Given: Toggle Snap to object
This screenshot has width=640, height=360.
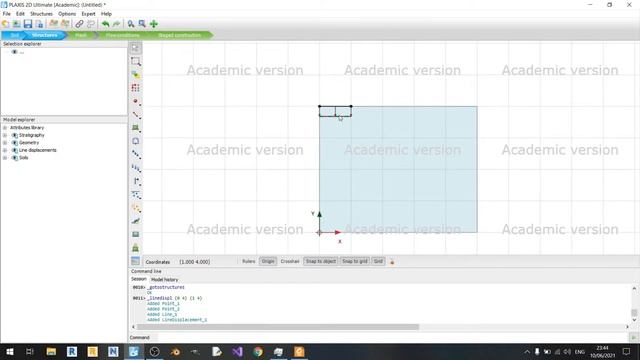Looking at the screenshot, I should click(320, 261).
